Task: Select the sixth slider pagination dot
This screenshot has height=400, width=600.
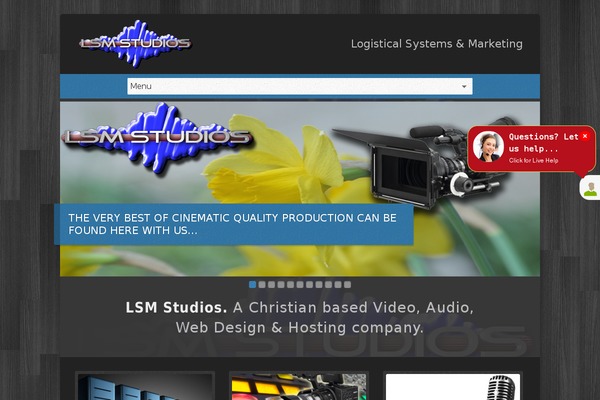Action: 300,284
